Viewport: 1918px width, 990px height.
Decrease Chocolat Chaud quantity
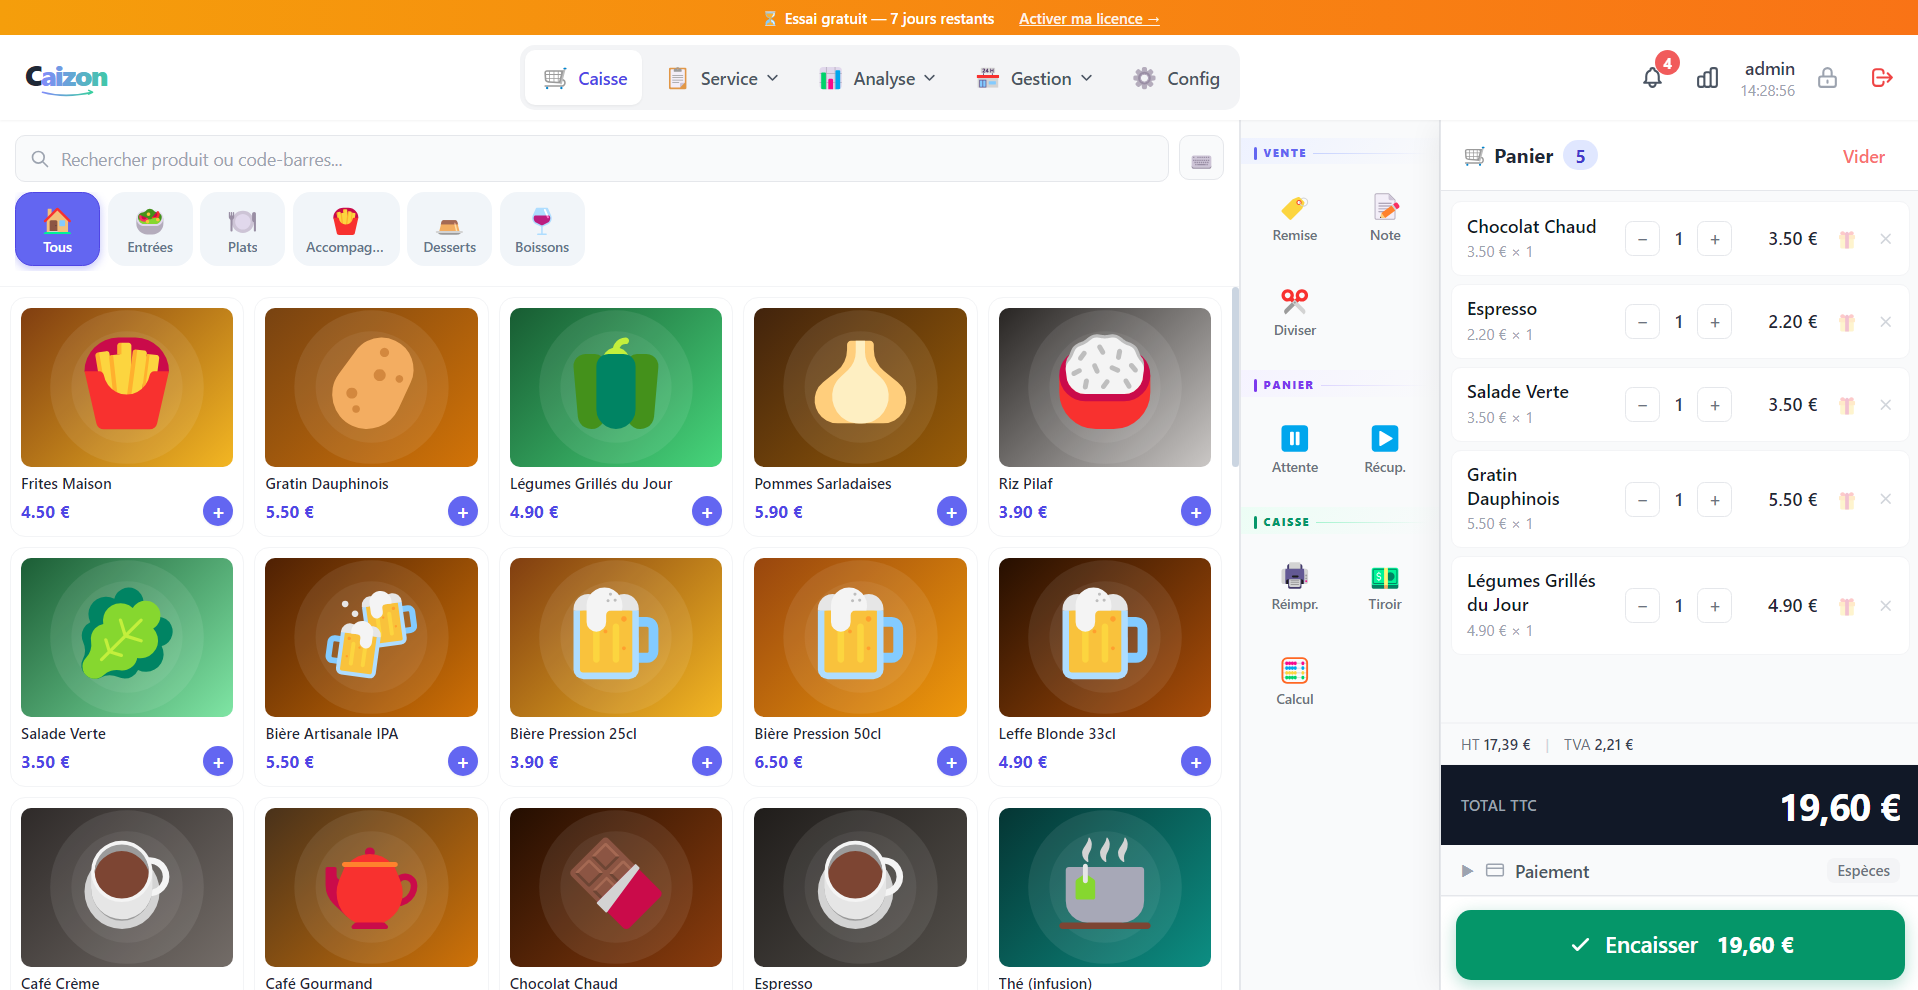pyautogui.click(x=1642, y=239)
